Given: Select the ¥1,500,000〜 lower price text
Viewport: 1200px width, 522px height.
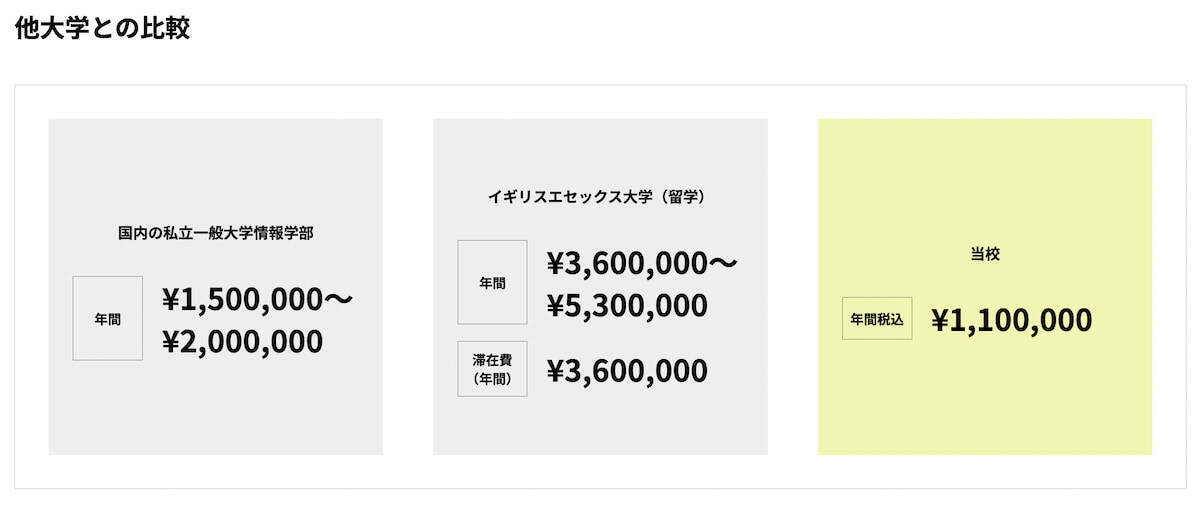Looking at the screenshot, I should [257, 299].
